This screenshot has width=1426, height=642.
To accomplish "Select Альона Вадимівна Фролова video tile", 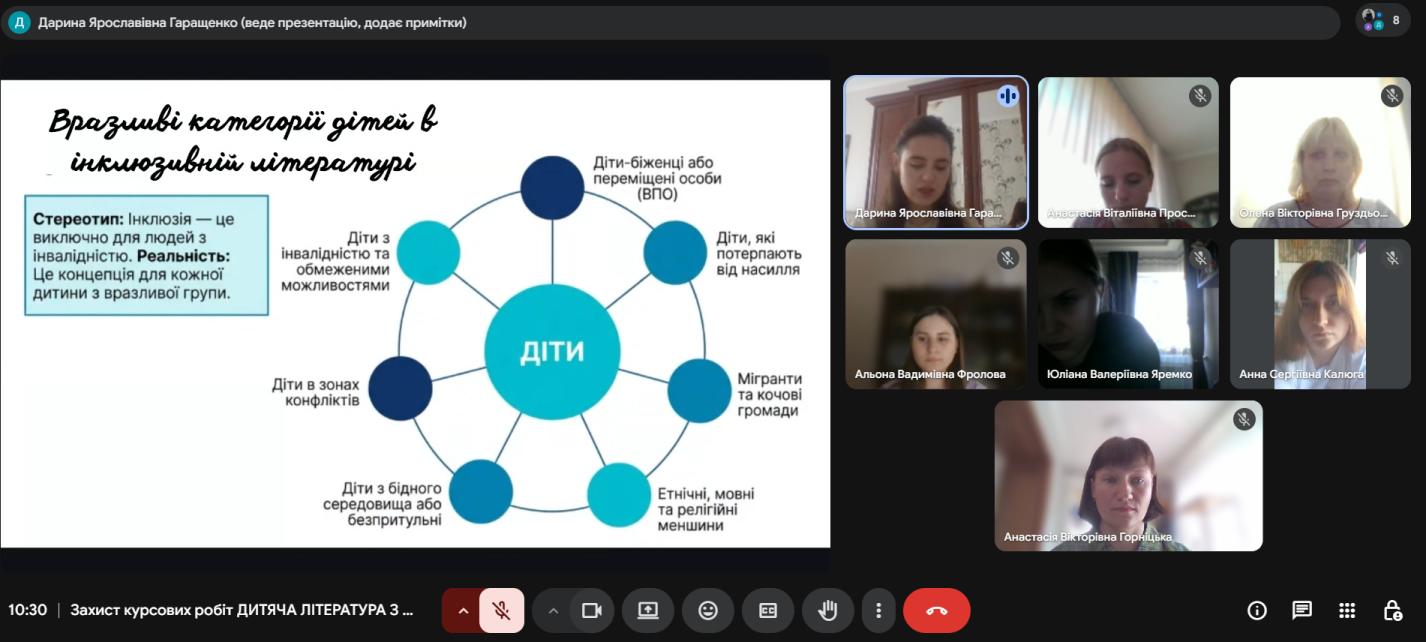I will pos(936,314).
